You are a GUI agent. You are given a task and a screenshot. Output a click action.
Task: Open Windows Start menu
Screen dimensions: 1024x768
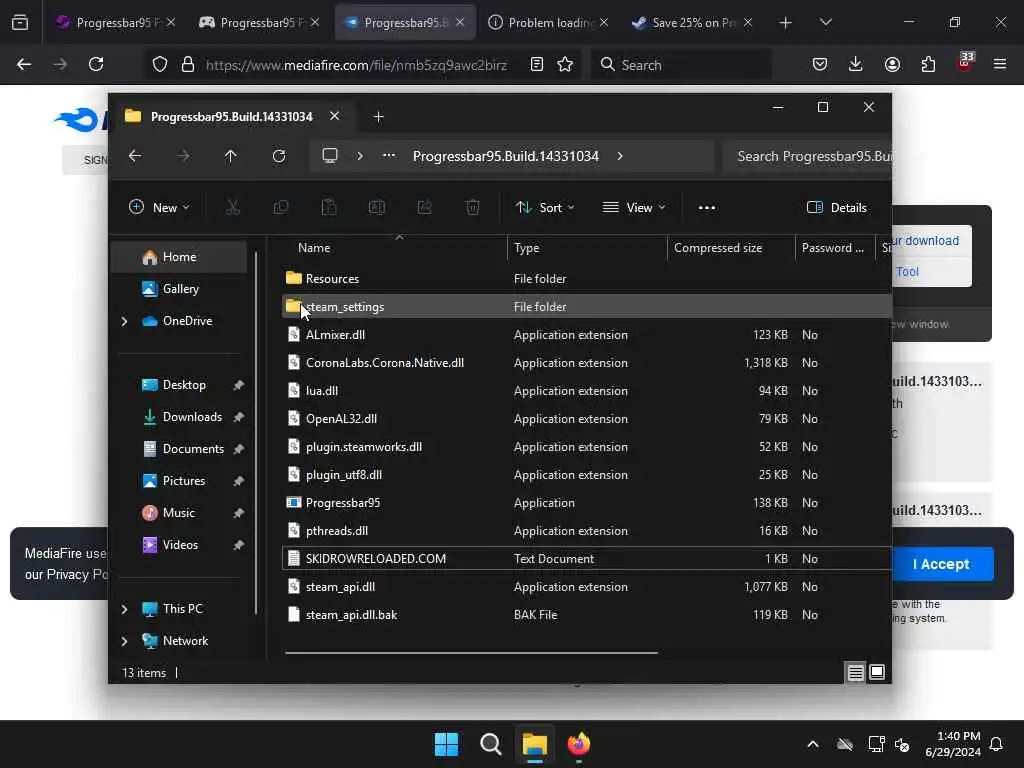pyautogui.click(x=447, y=744)
